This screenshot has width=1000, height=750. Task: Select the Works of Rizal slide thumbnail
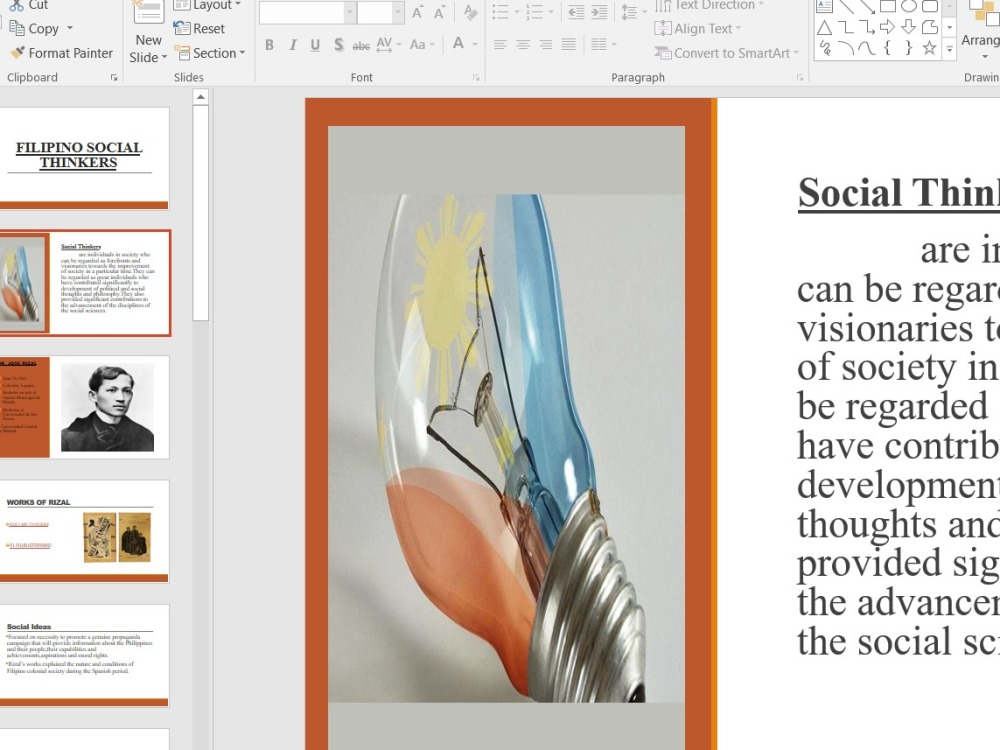click(84, 531)
